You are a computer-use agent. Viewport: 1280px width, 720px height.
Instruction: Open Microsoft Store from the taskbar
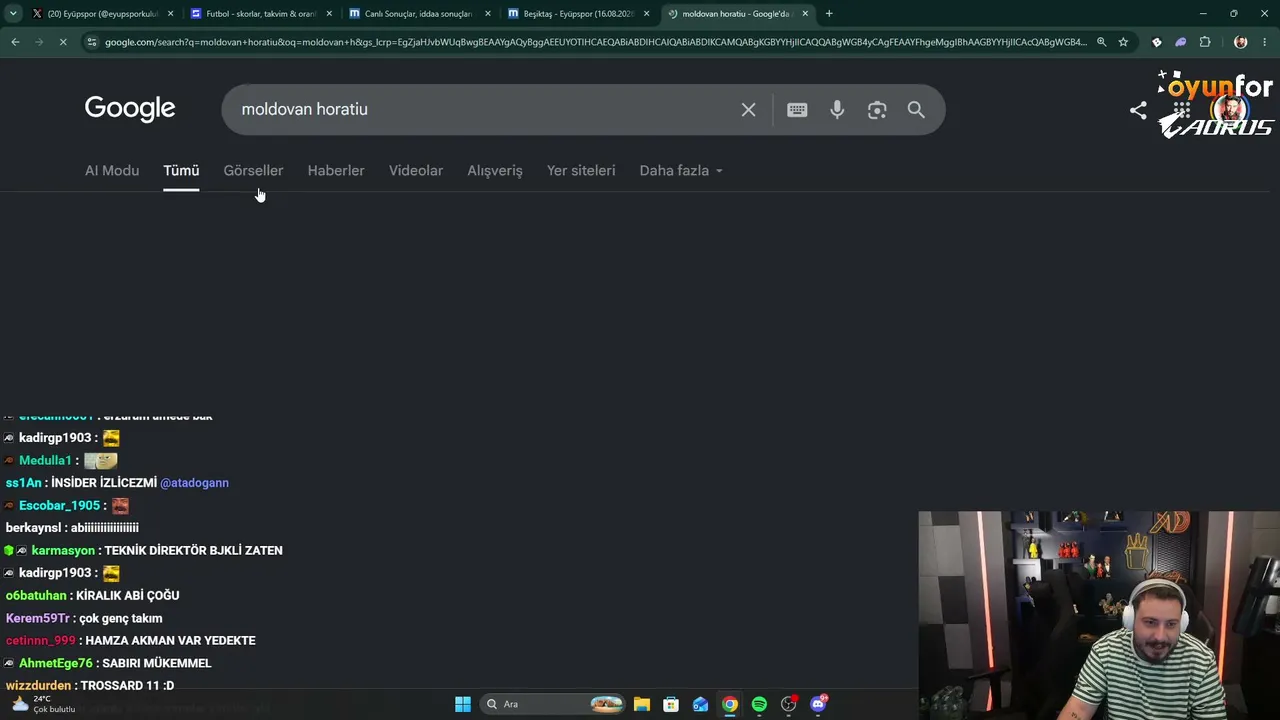coord(671,704)
